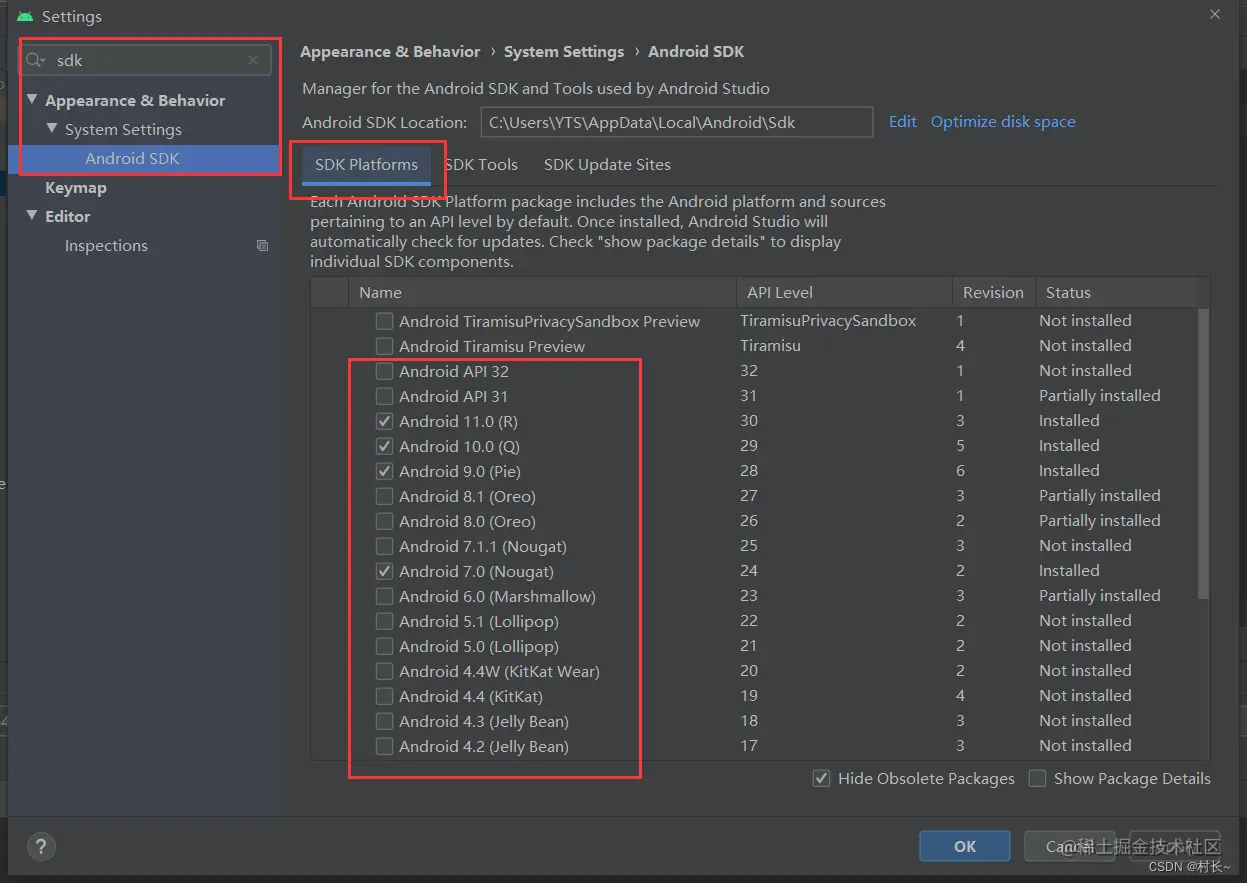The width and height of the screenshot is (1247, 883).
Task: Switch to the SDK Platforms tab
Action: 366,165
